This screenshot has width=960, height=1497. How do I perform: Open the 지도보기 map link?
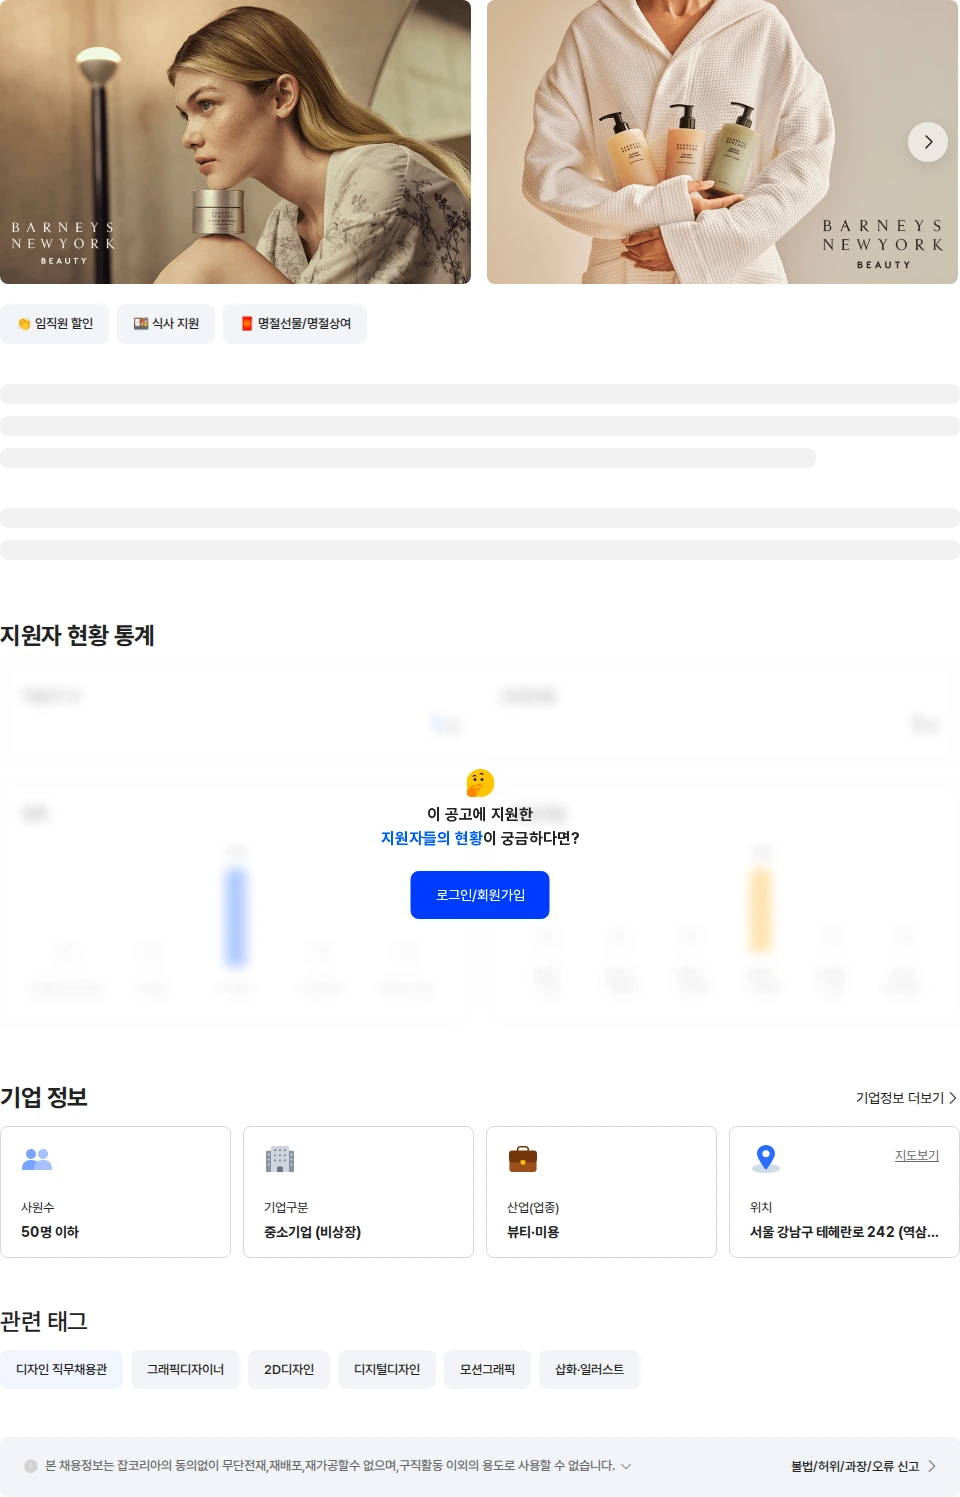tap(917, 1155)
